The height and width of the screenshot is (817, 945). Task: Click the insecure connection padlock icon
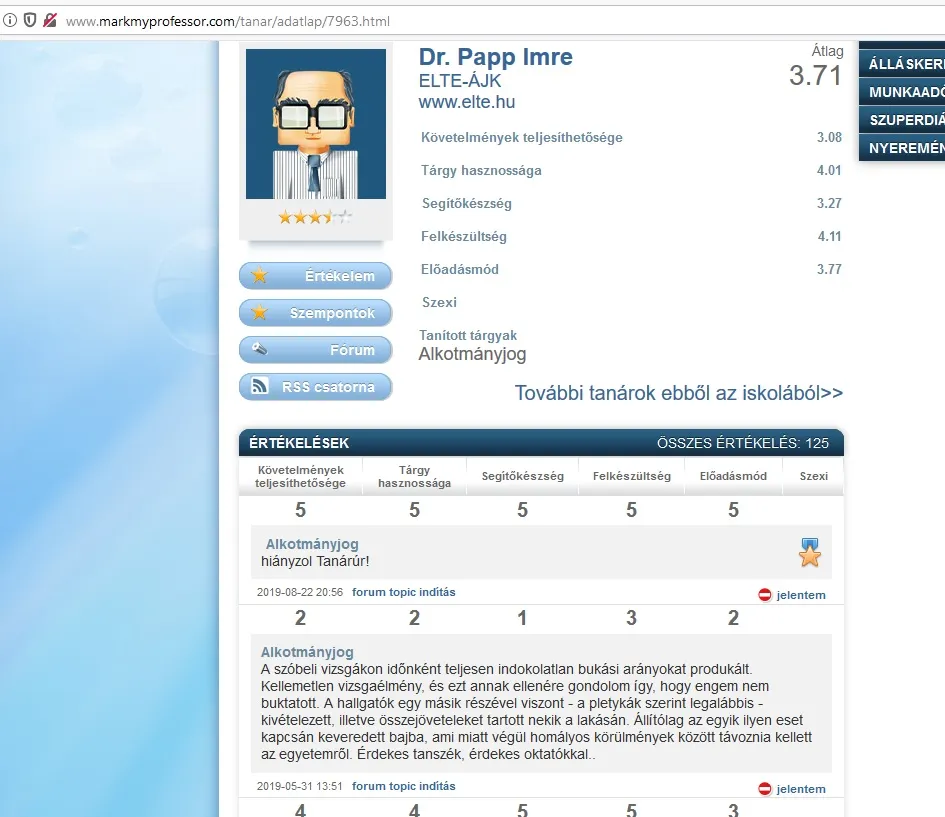coord(50,20)
